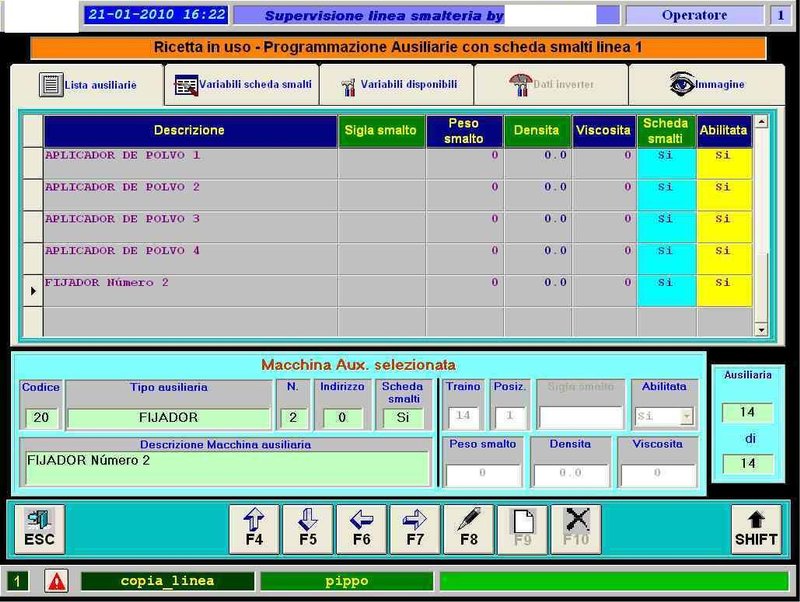
Task: Click the Abilitata cell for FIJADOR Número 2
Action: pos(724,291)
